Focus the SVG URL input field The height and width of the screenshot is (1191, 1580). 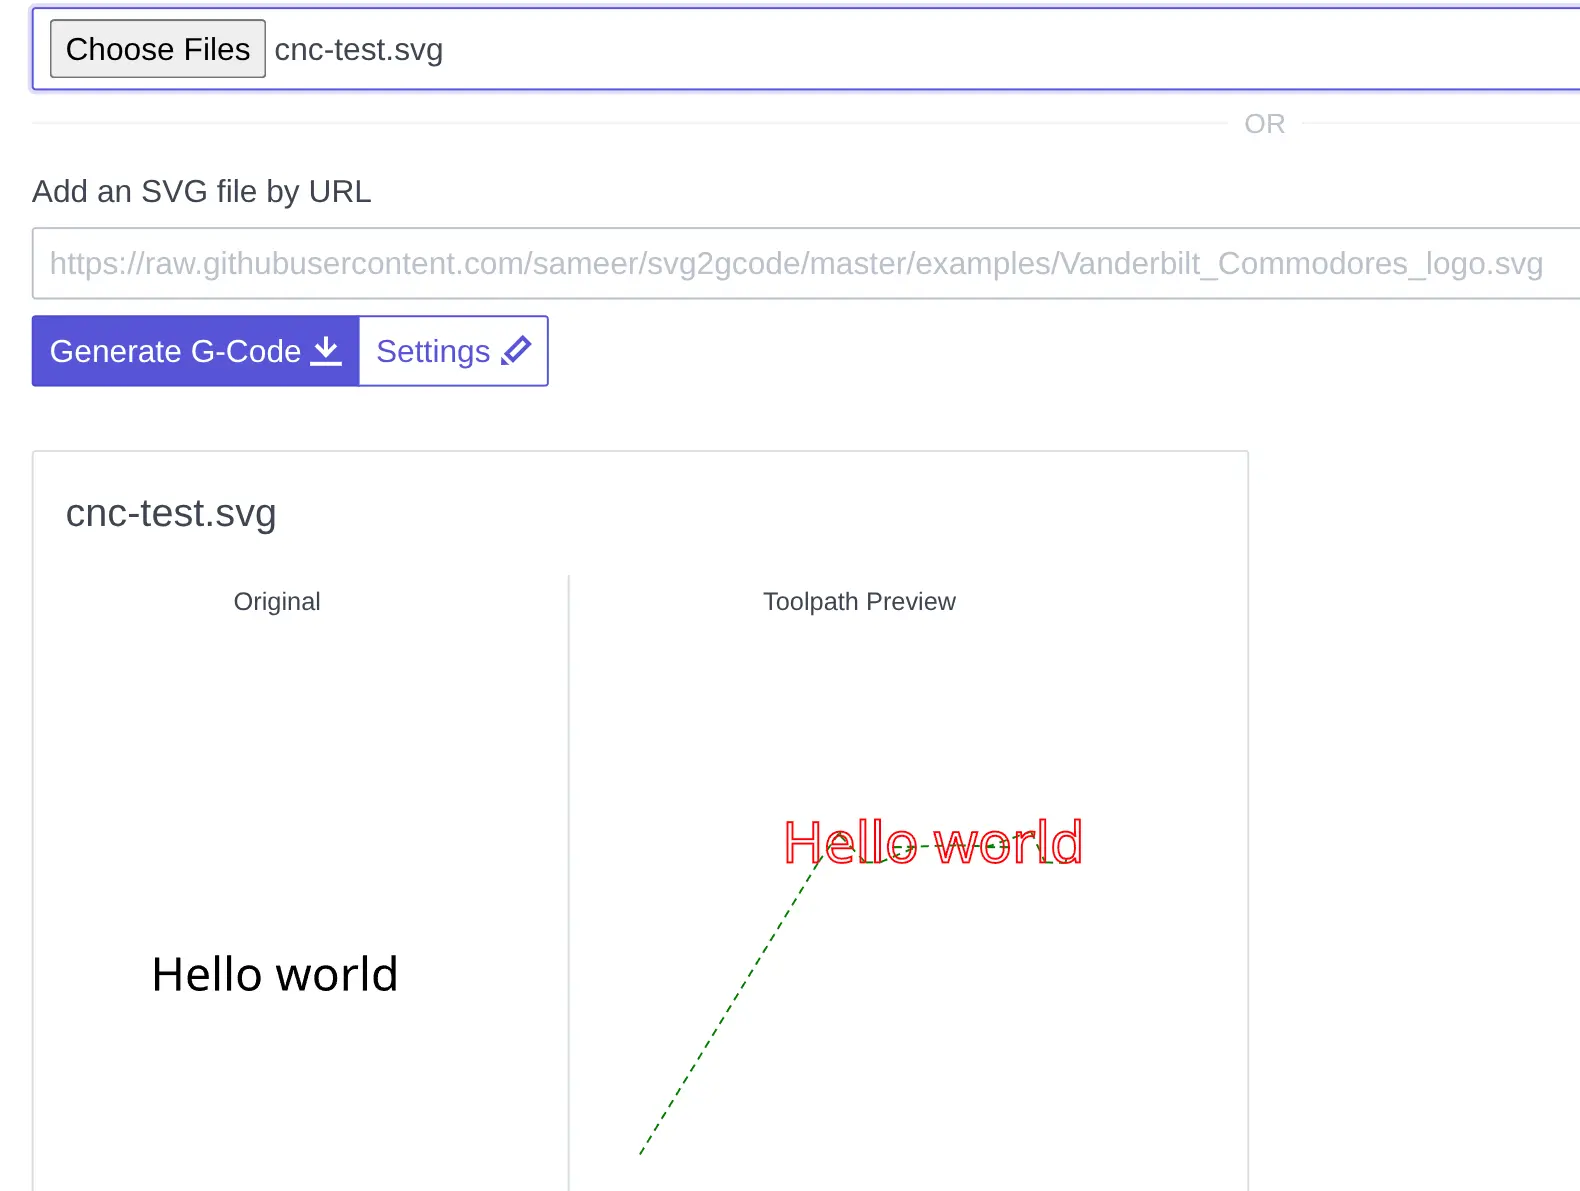[x=806, y=263]
